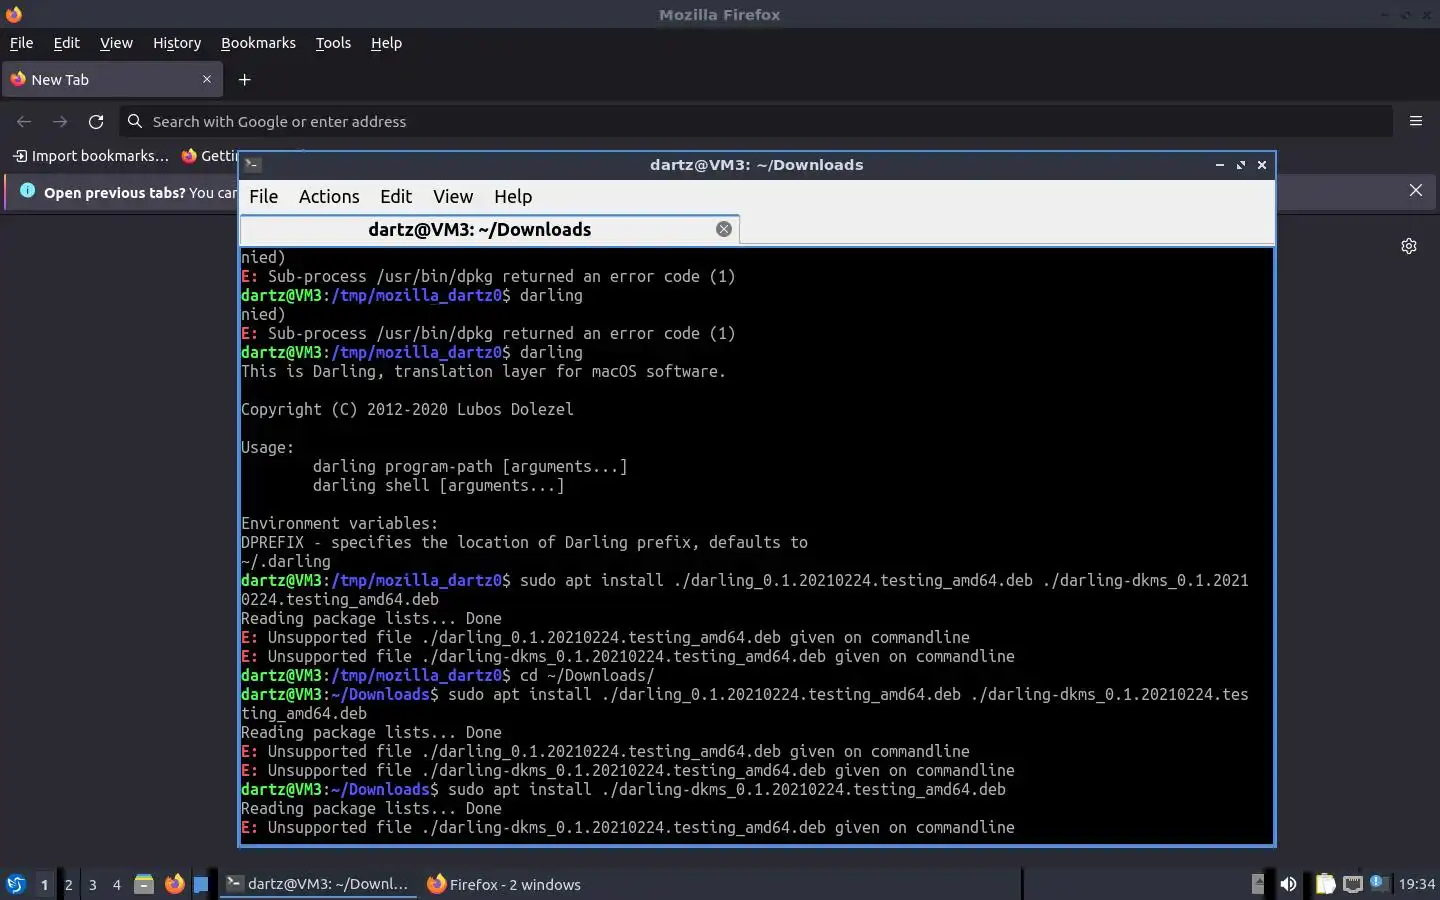Focus the Firefox address bar search field
1440x900 pixels.
[x=755, y=121]
